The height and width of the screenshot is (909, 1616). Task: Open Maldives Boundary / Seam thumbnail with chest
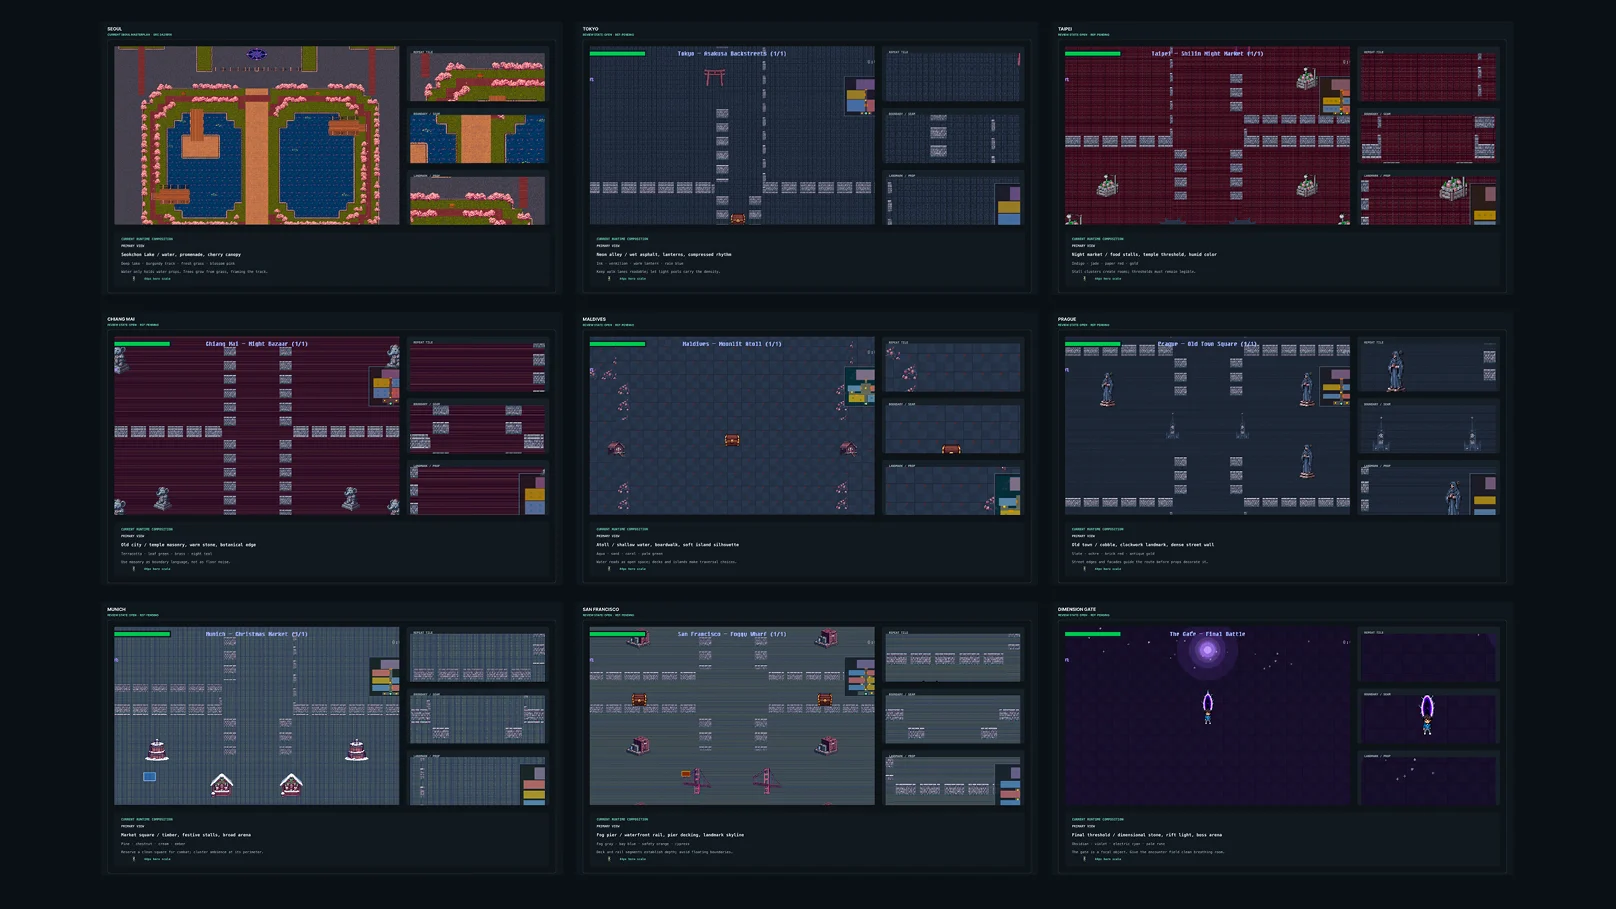tap(953, 429)
